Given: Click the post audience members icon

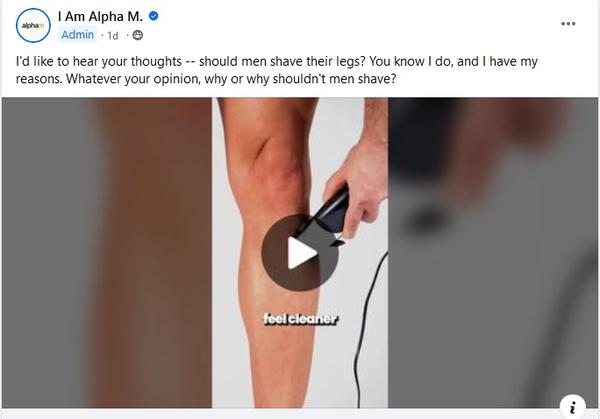Looking at the screenshot, I should coord(138,35).
